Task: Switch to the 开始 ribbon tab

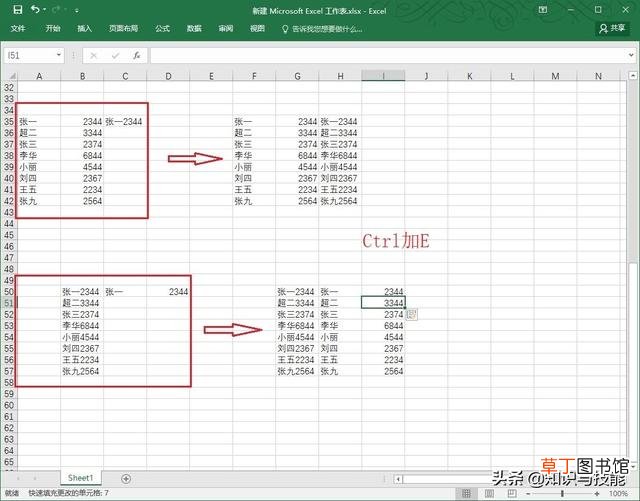Action: coord(53,28)
